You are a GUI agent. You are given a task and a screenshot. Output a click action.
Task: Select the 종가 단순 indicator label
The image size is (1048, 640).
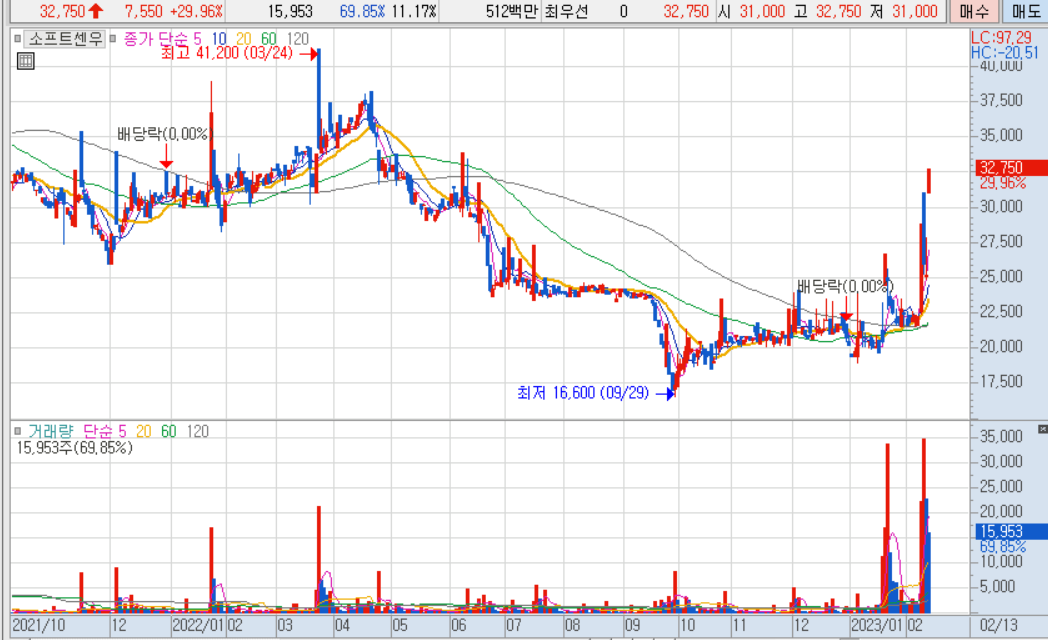[x=156, y=39]
